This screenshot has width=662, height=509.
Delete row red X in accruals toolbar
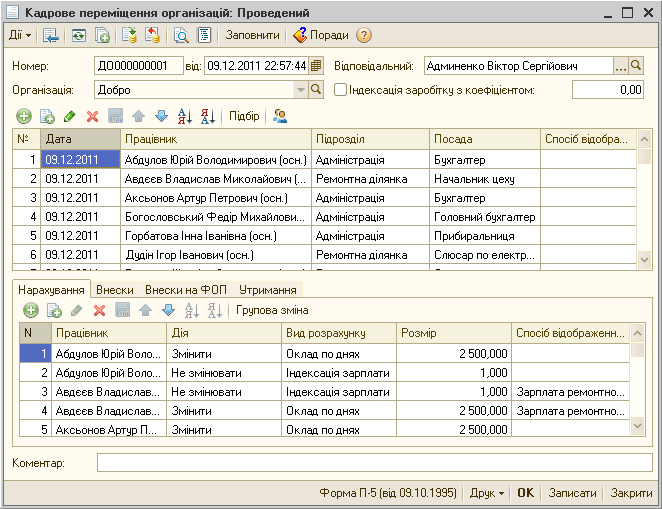tap(99, 311)
